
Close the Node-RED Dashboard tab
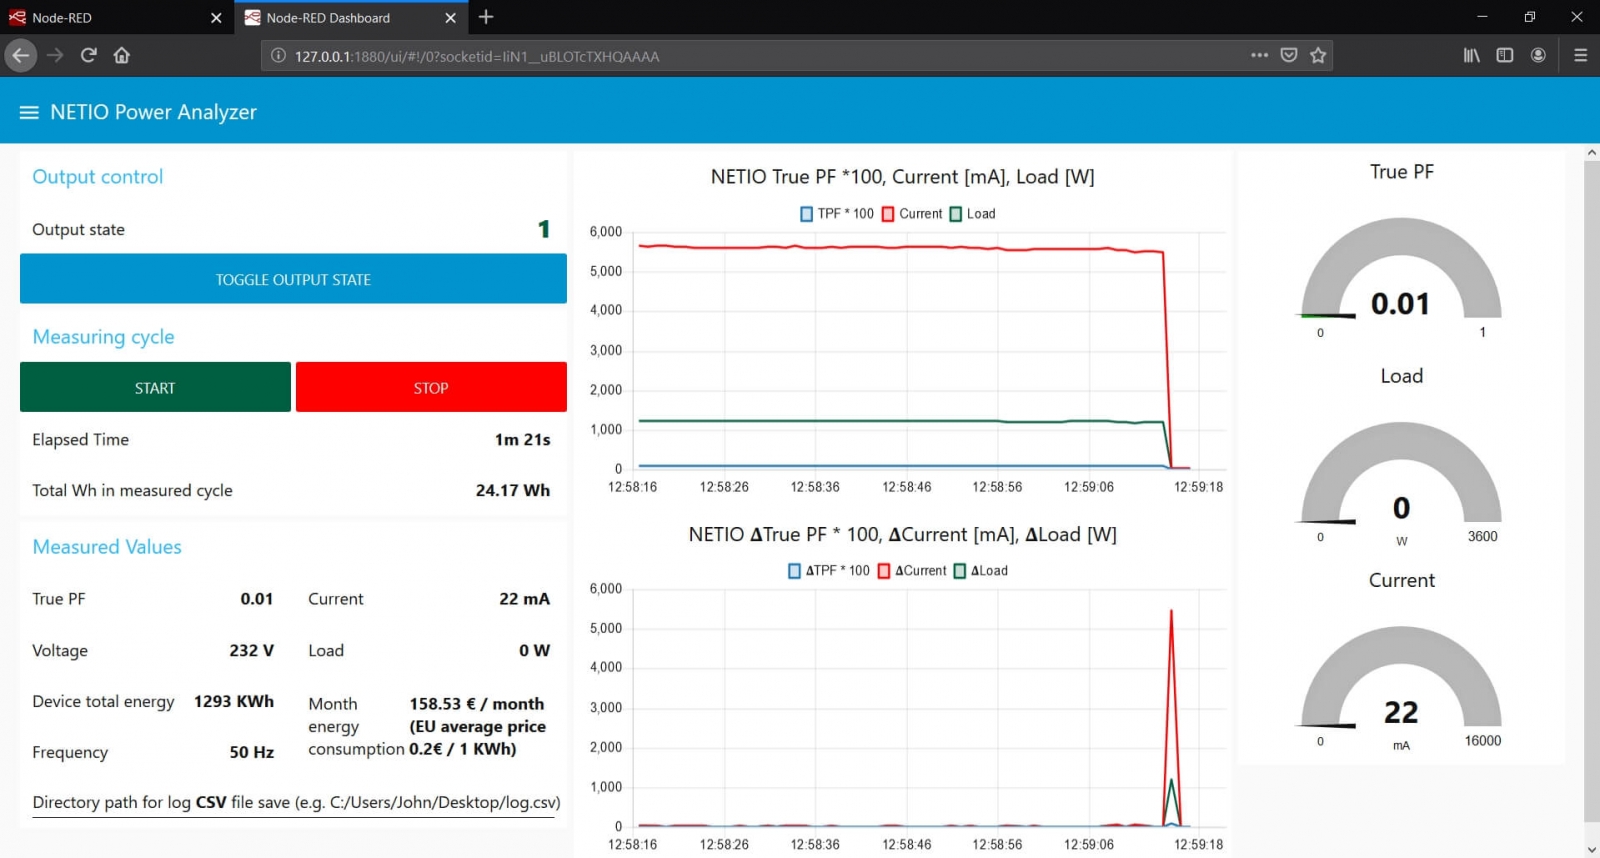pyautogui.click(x=450, y=18)
